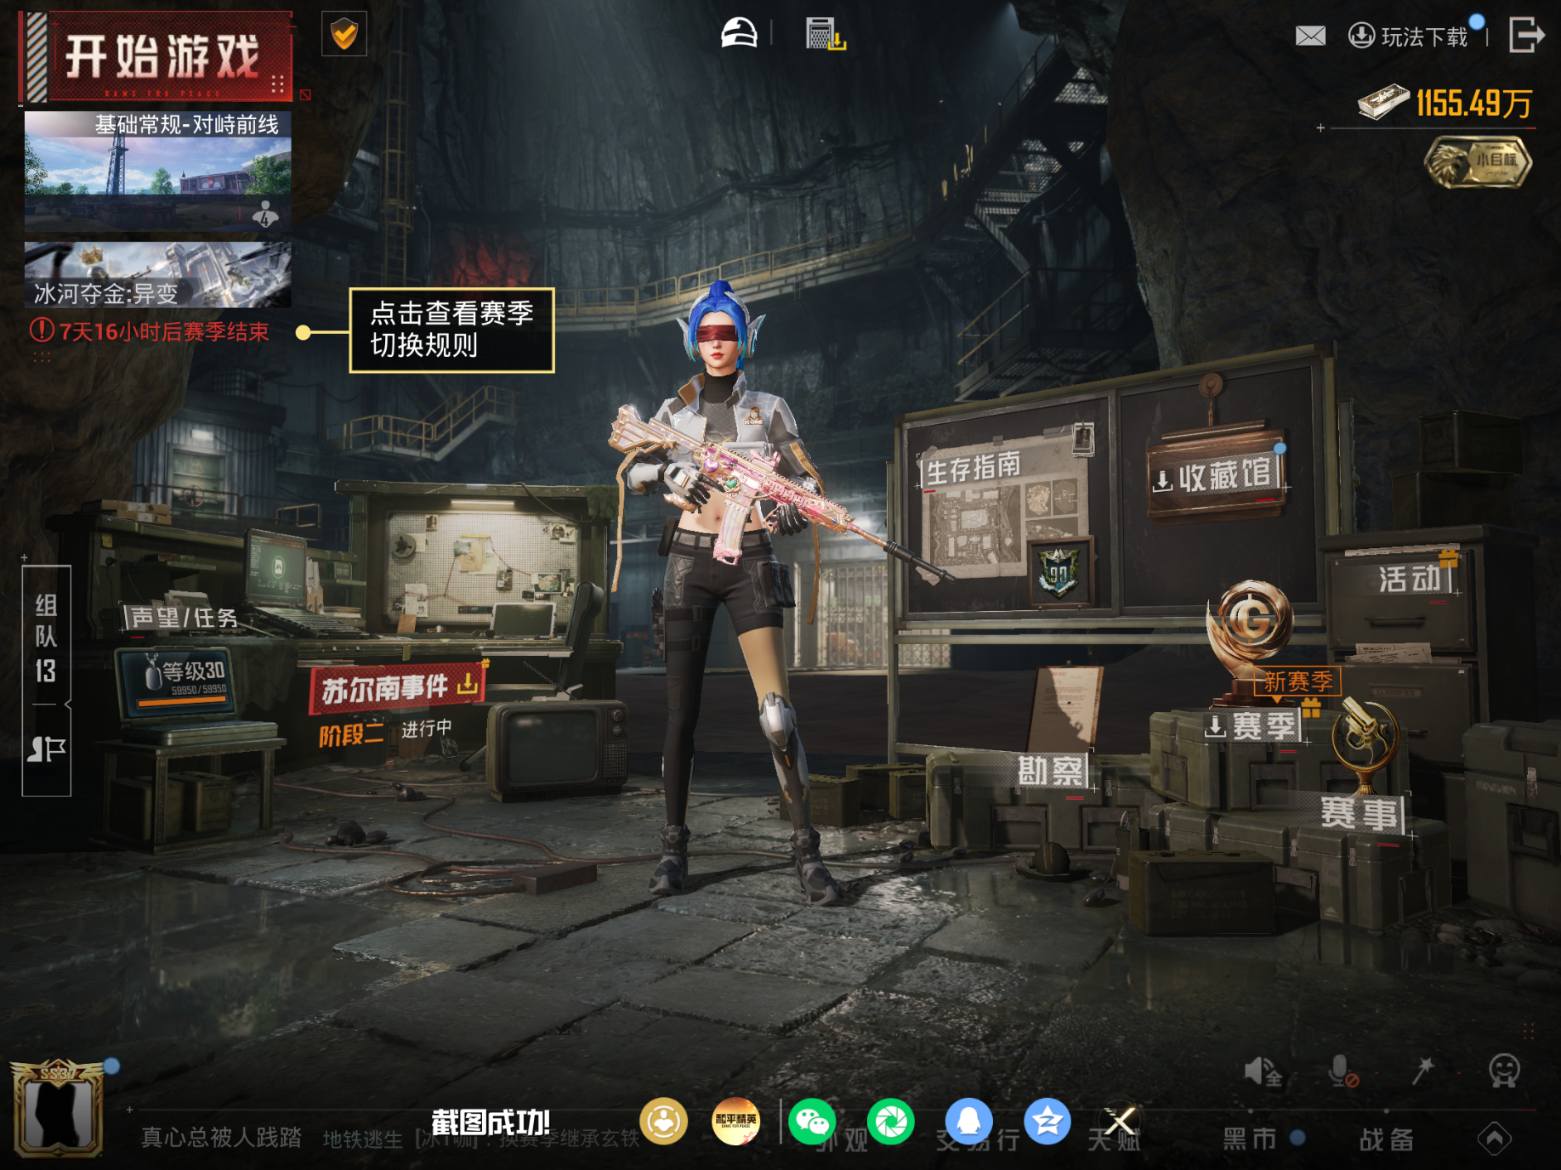1561x1170 pixels.
Task: Toggle the speaker voice channel setting
Action: pyautogui.click(x=1262, y=1072)
